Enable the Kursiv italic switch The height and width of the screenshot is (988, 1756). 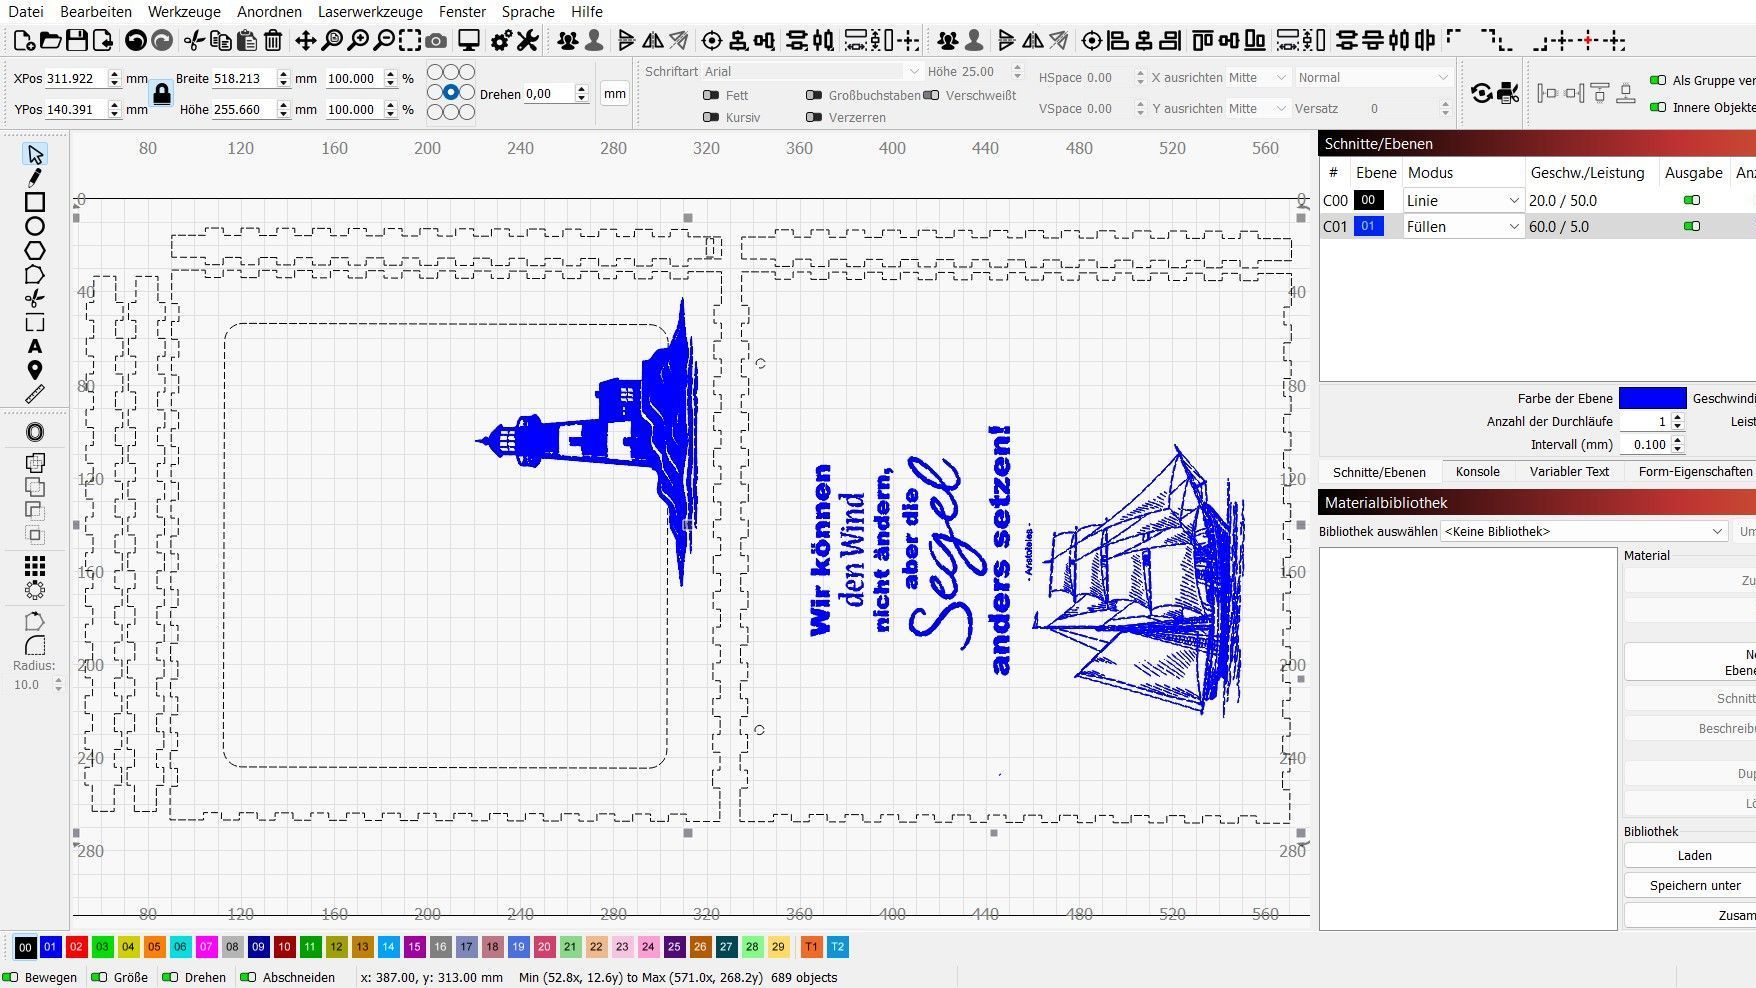[711, 117]
